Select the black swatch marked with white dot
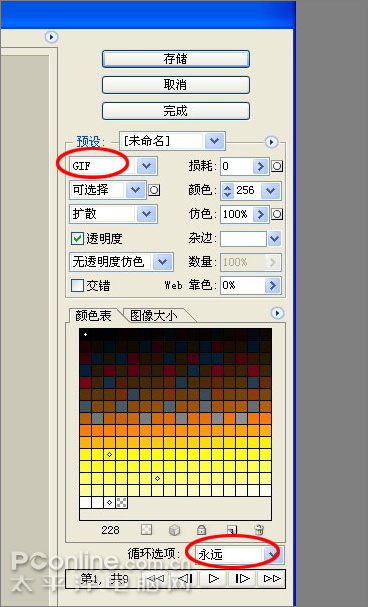 click(x=85, y=334)
